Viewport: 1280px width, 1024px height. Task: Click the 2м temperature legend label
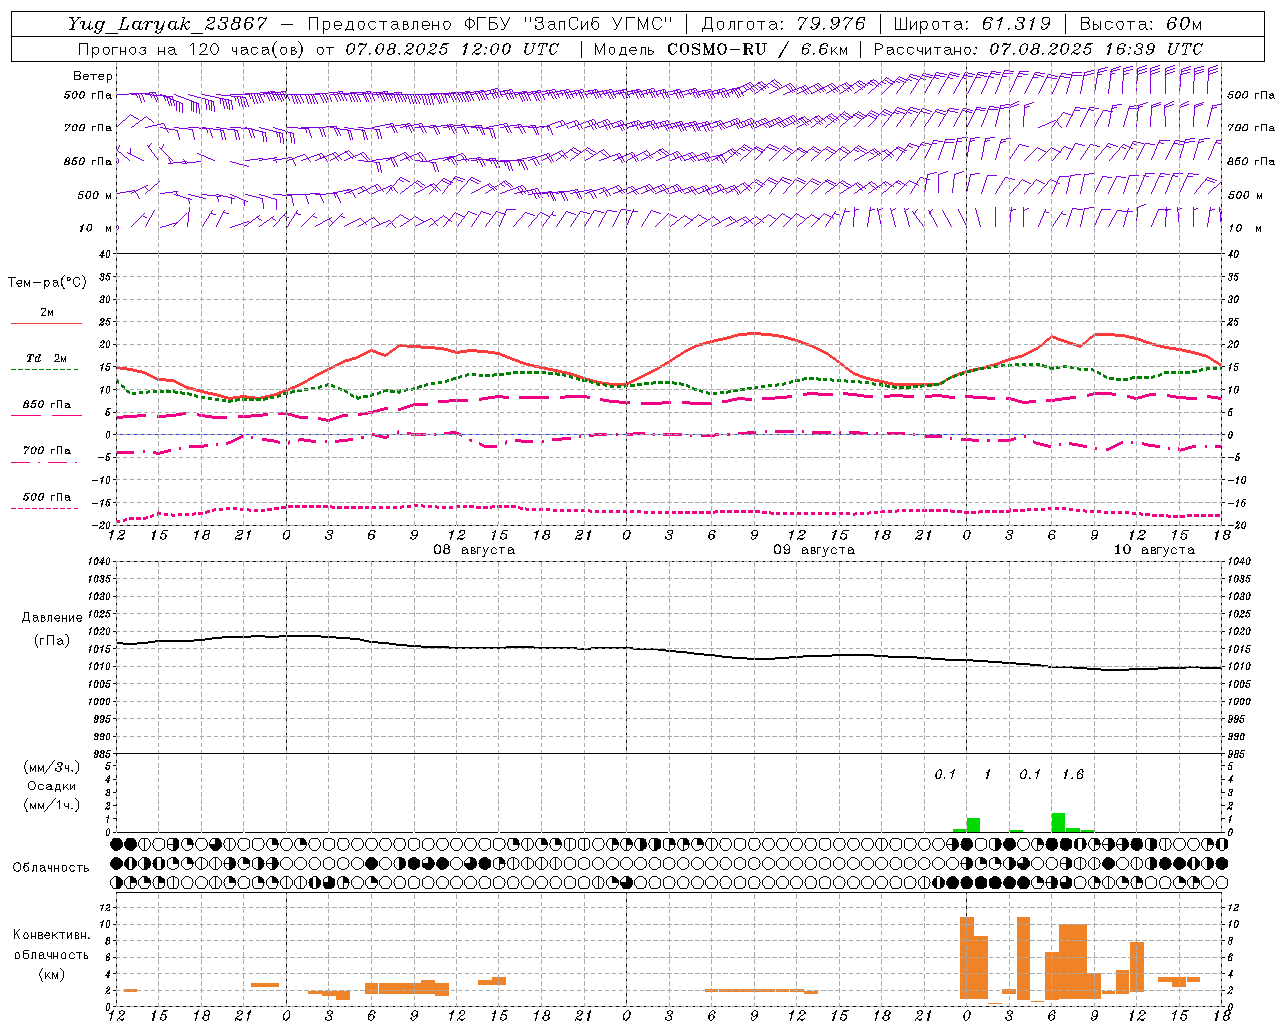[x=47, y=313]
